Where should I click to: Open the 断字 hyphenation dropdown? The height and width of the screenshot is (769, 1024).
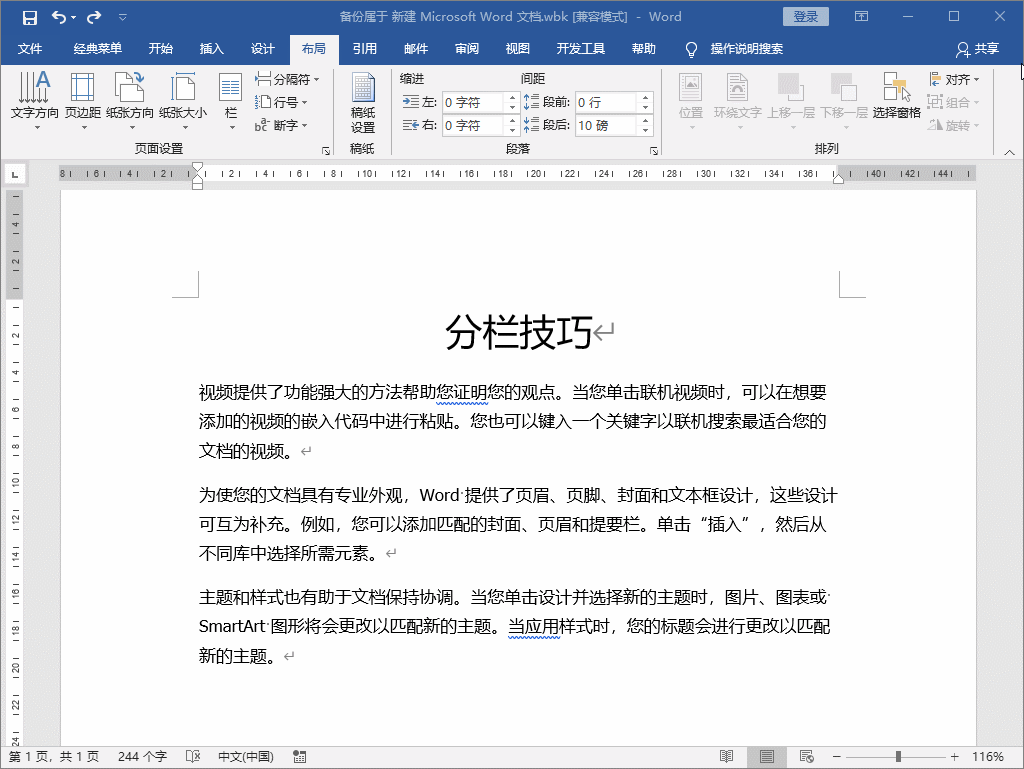[281, 125]
